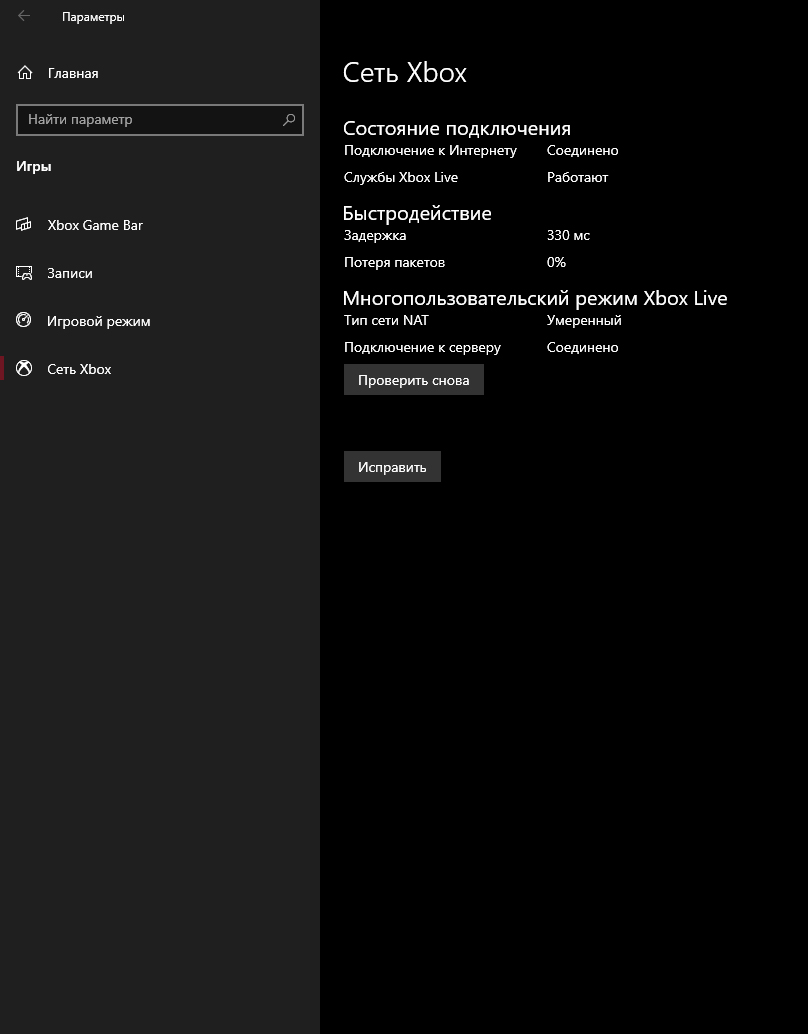Click the back arrow icon

[24, 16]
